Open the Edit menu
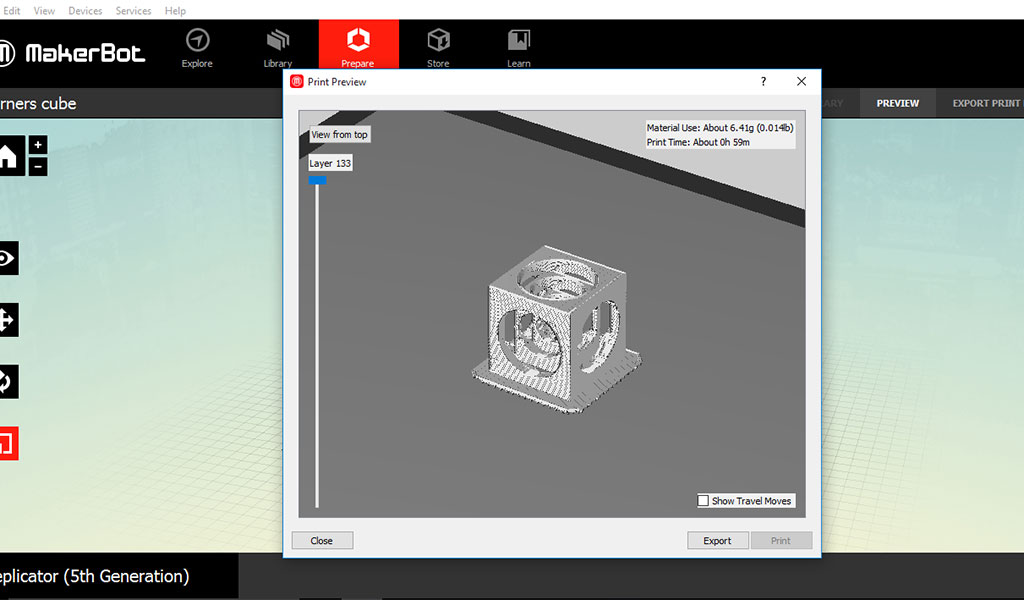 11,10
